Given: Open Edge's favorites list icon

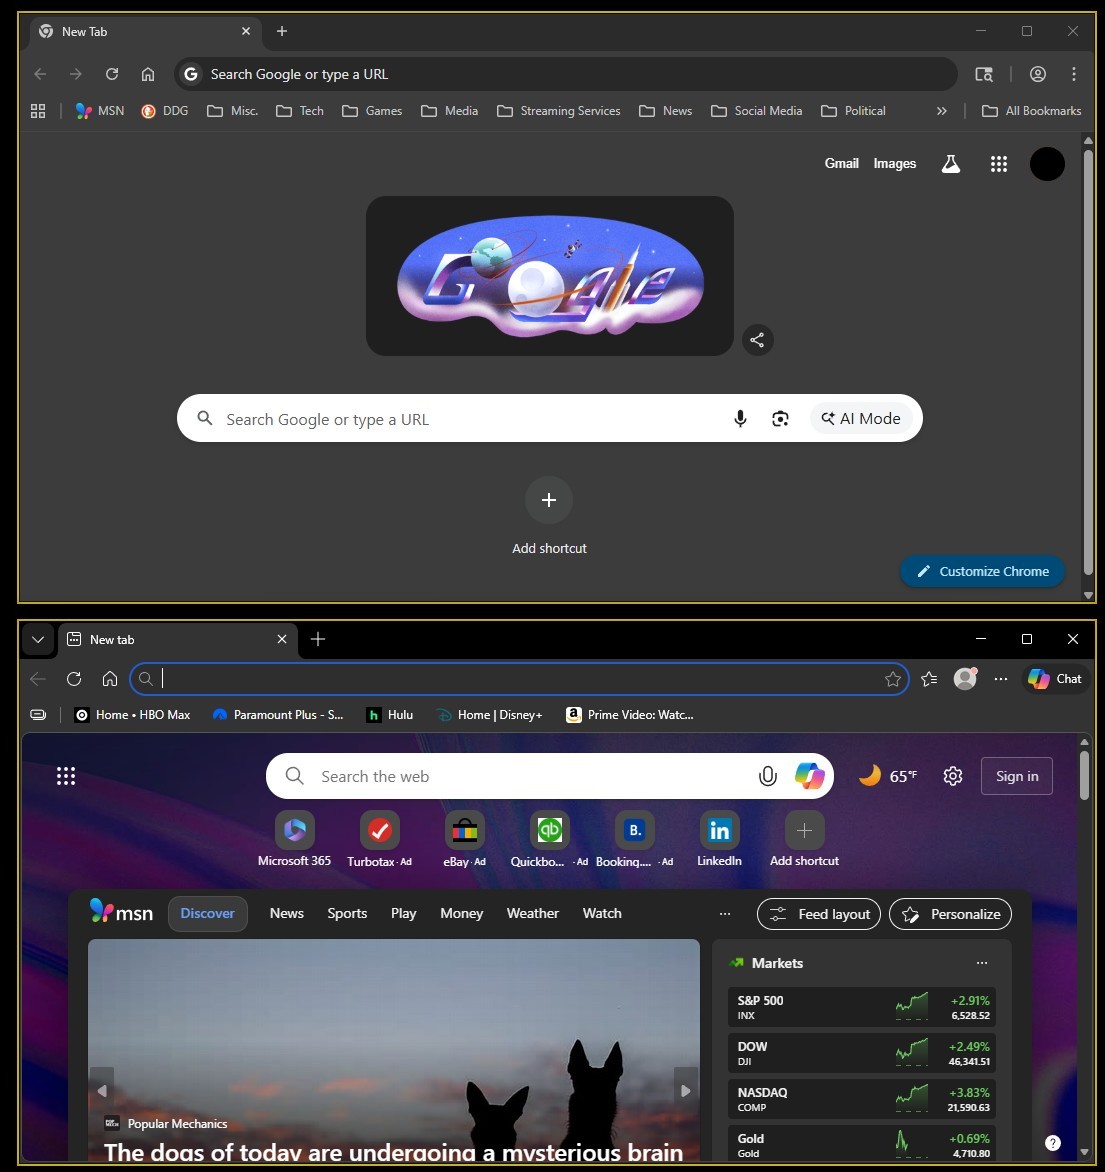Looking at the screenshot, I should point(929,679).
